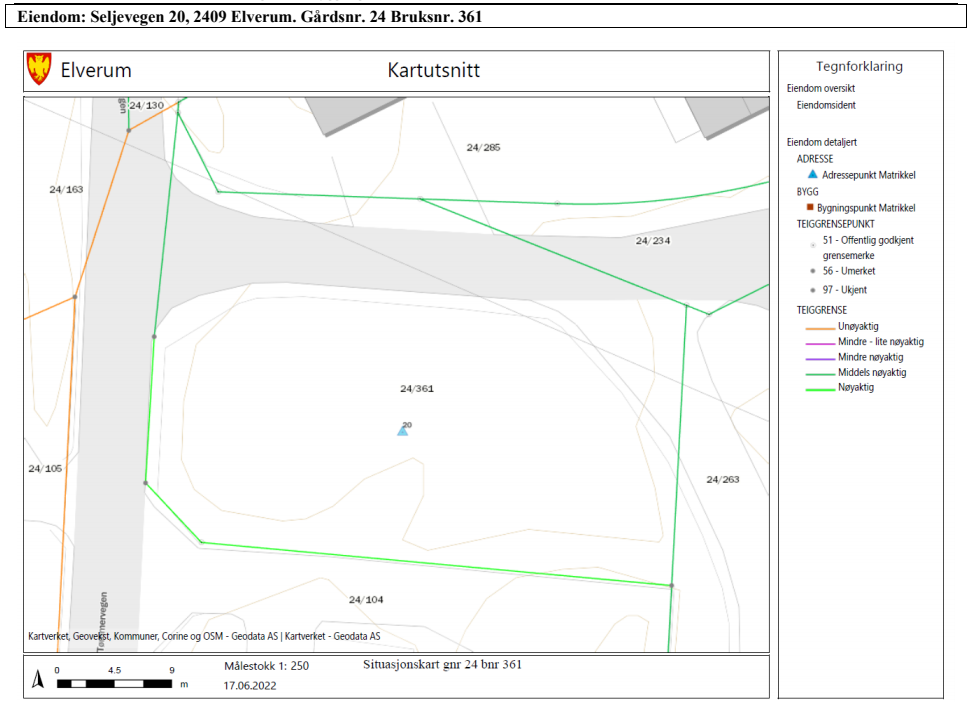
Task: Click the Eiendom Seljevegen 20 header line
Action: coord(250,17)
